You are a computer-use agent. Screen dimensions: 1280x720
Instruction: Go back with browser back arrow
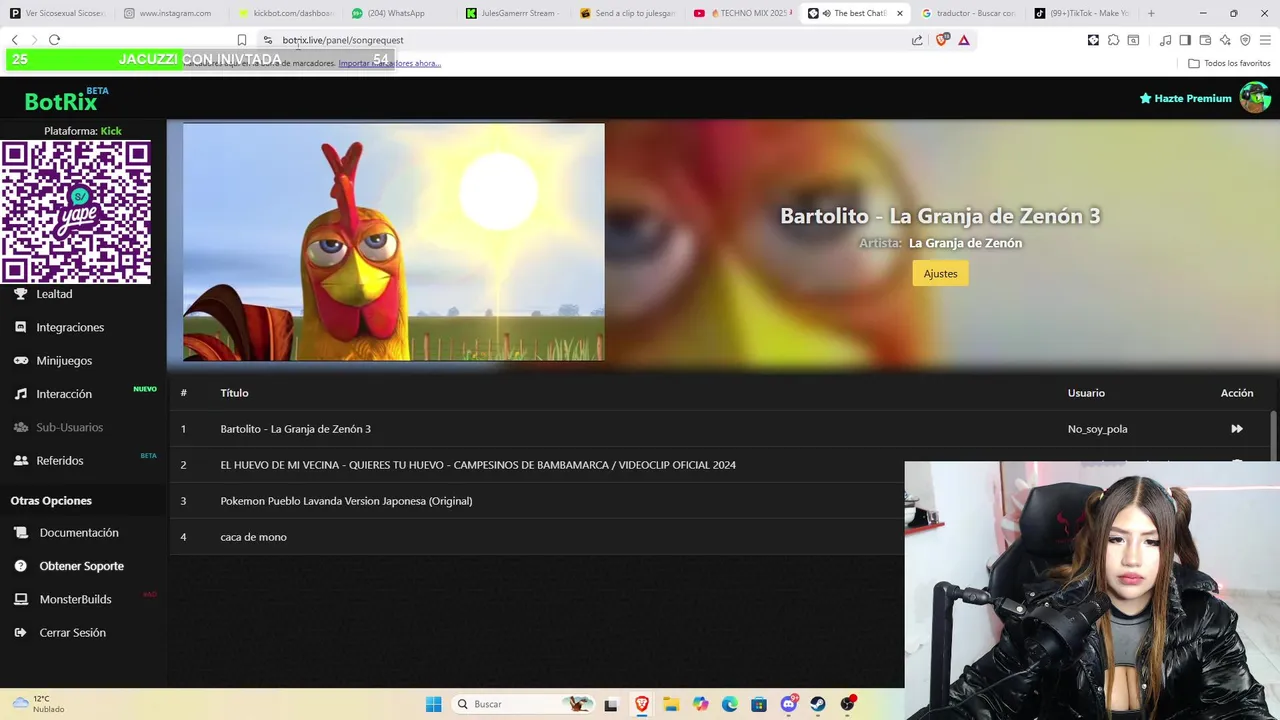tap(14, 40)
